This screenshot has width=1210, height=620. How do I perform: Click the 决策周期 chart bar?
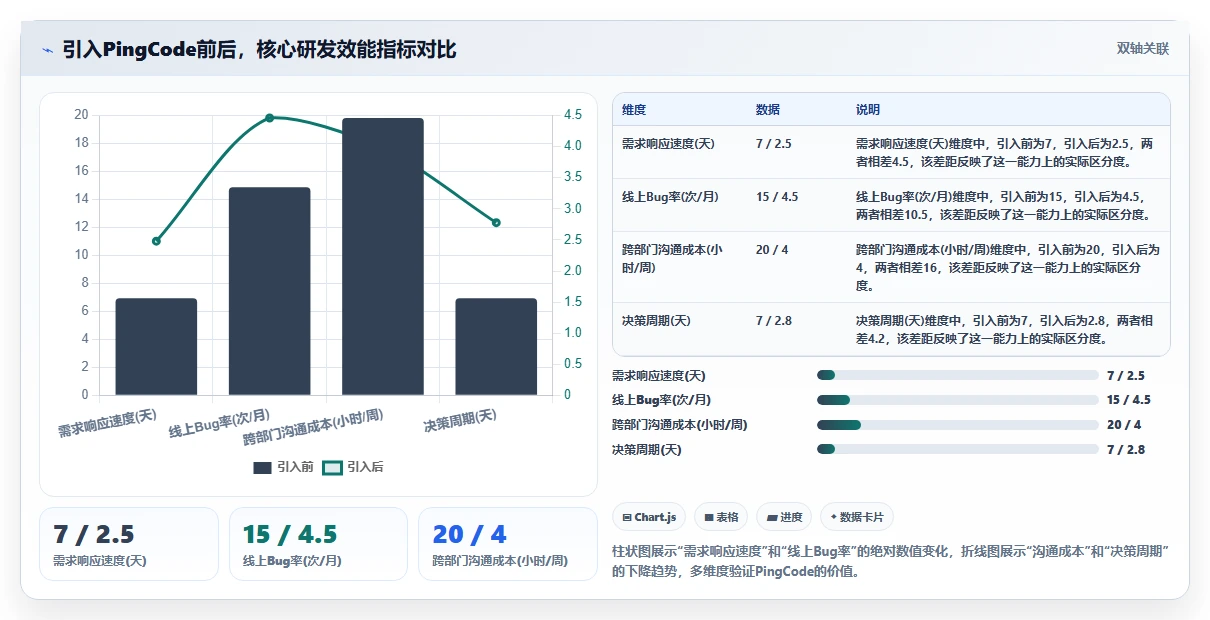496,346
